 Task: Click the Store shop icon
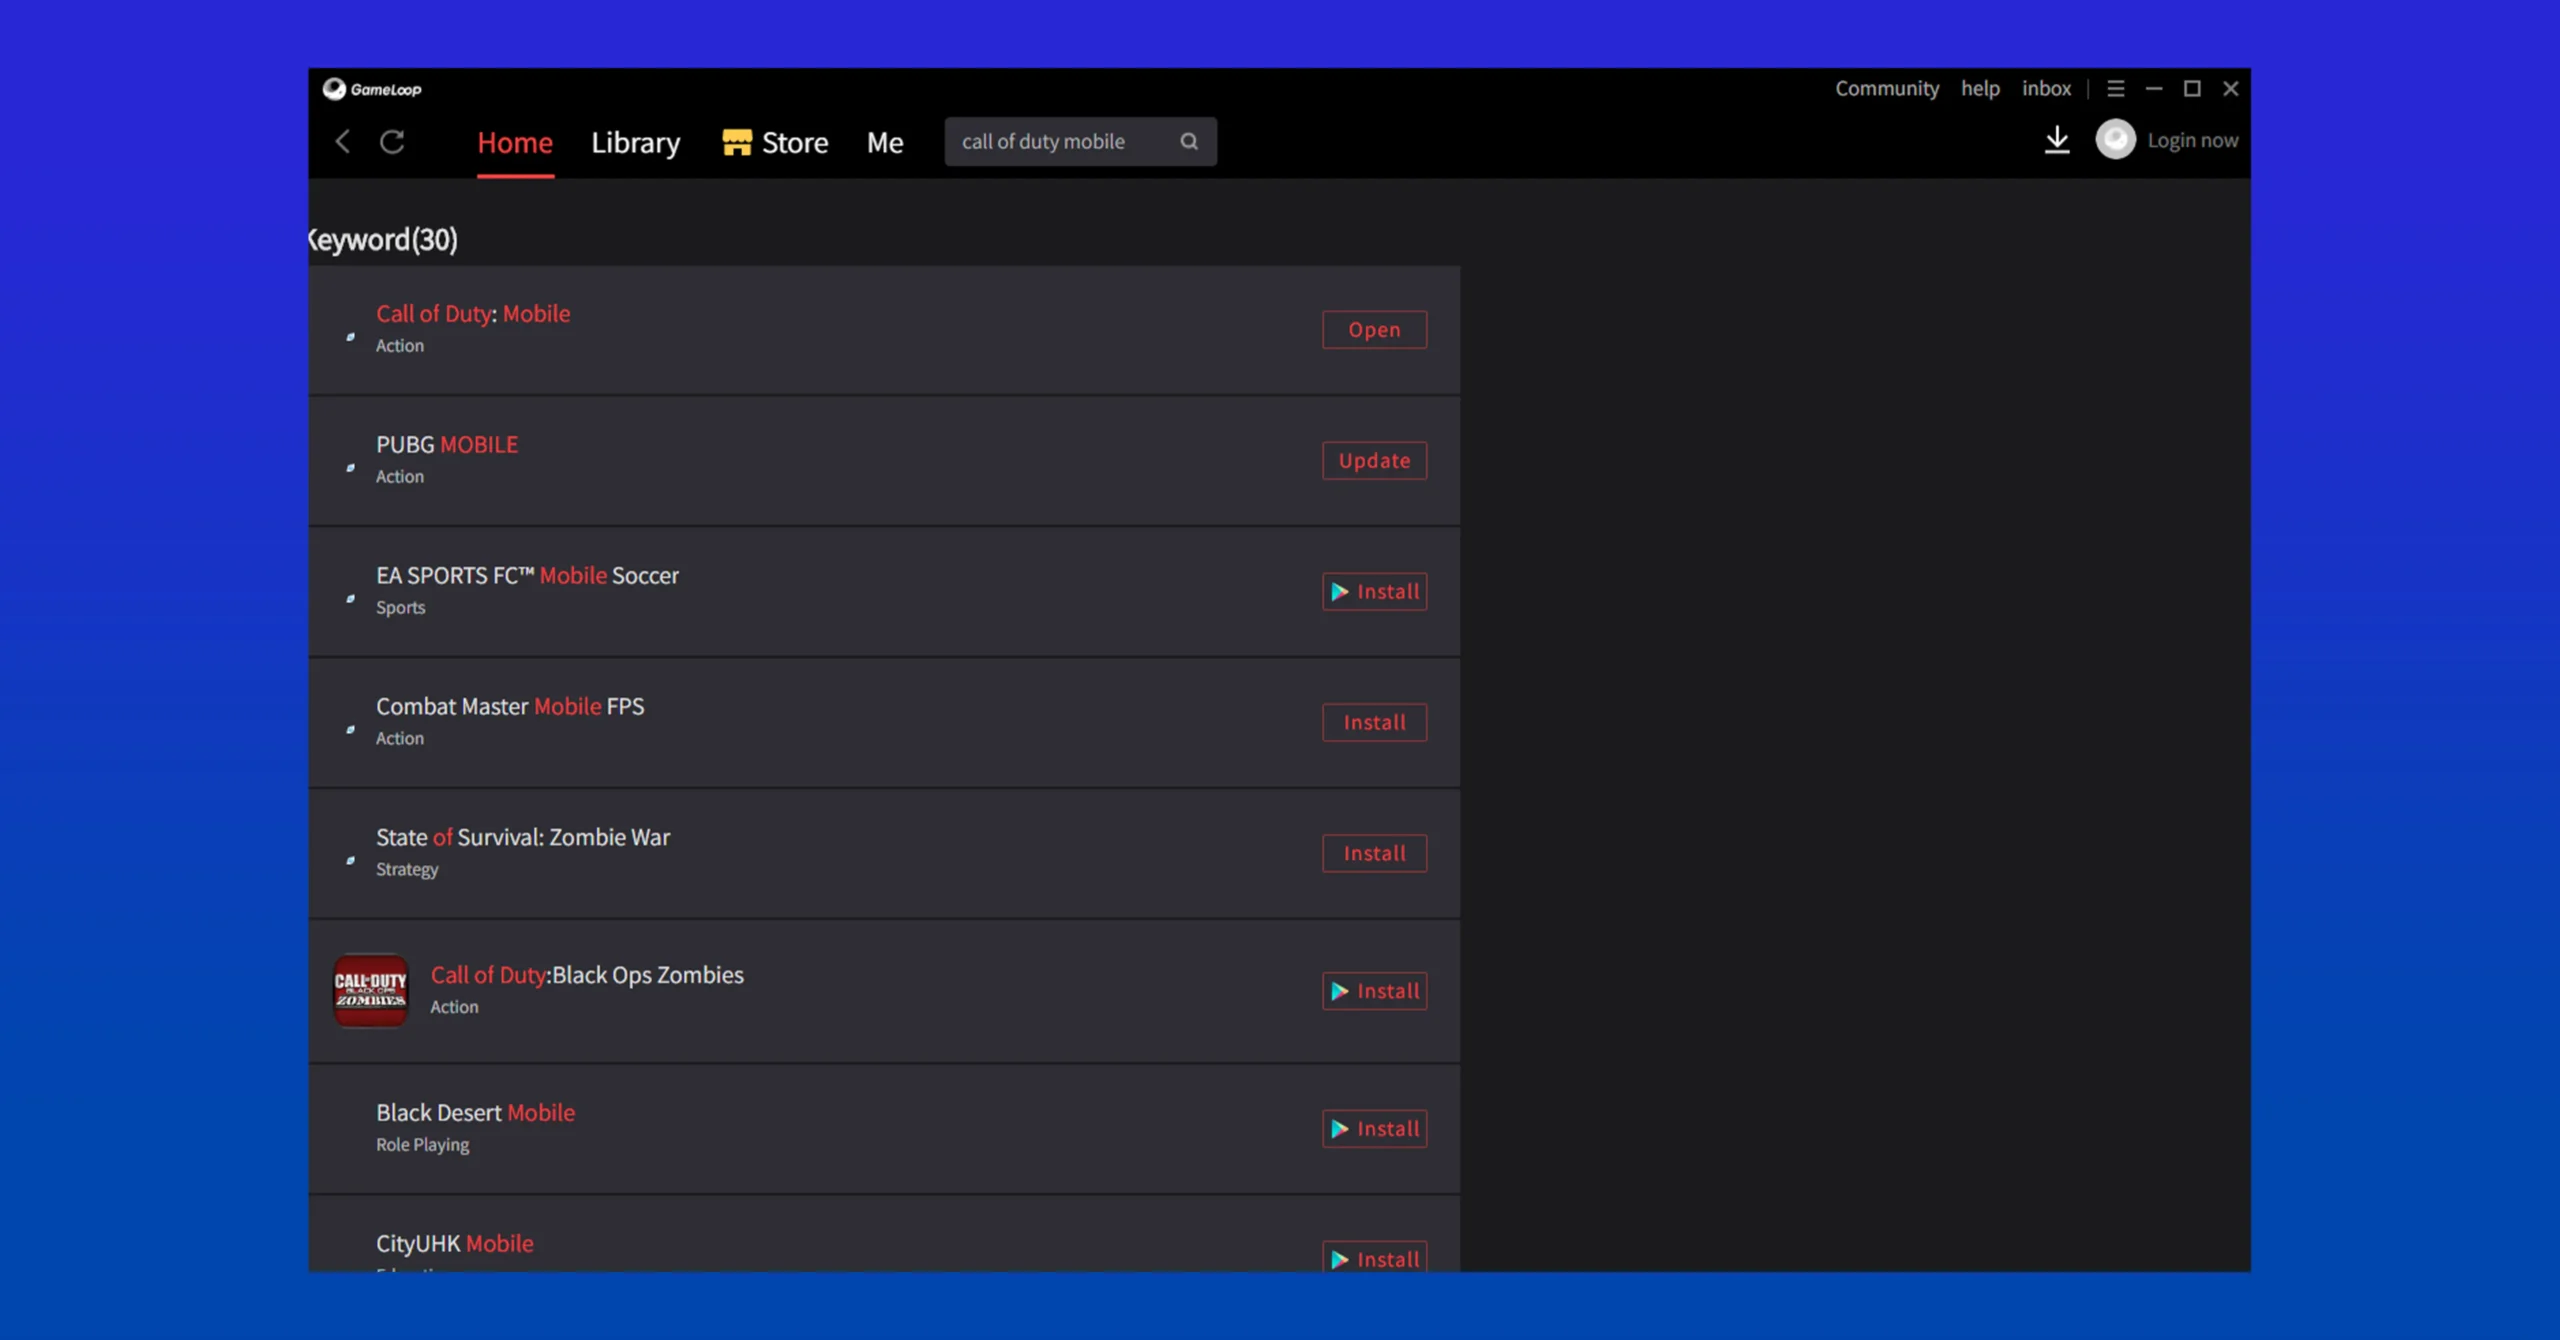(737, 142)
